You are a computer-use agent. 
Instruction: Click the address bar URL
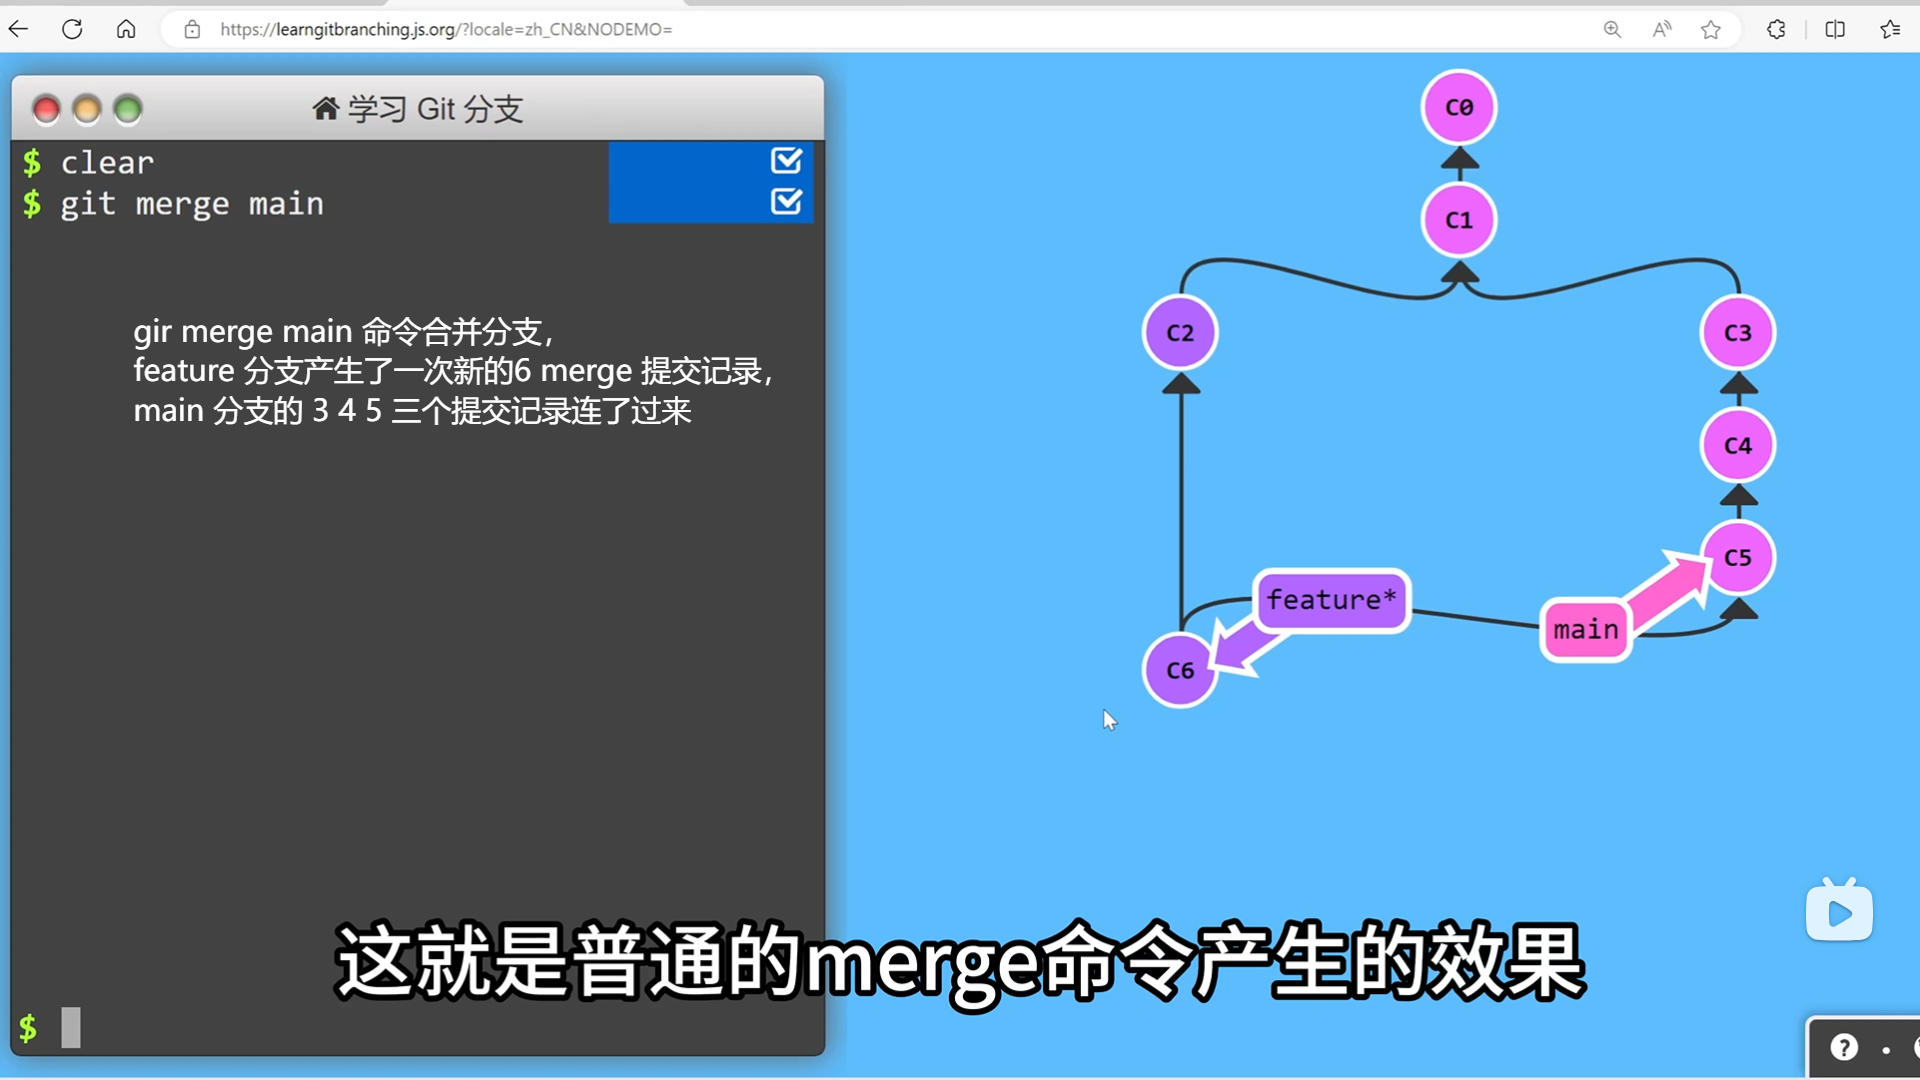pos(446,29)
